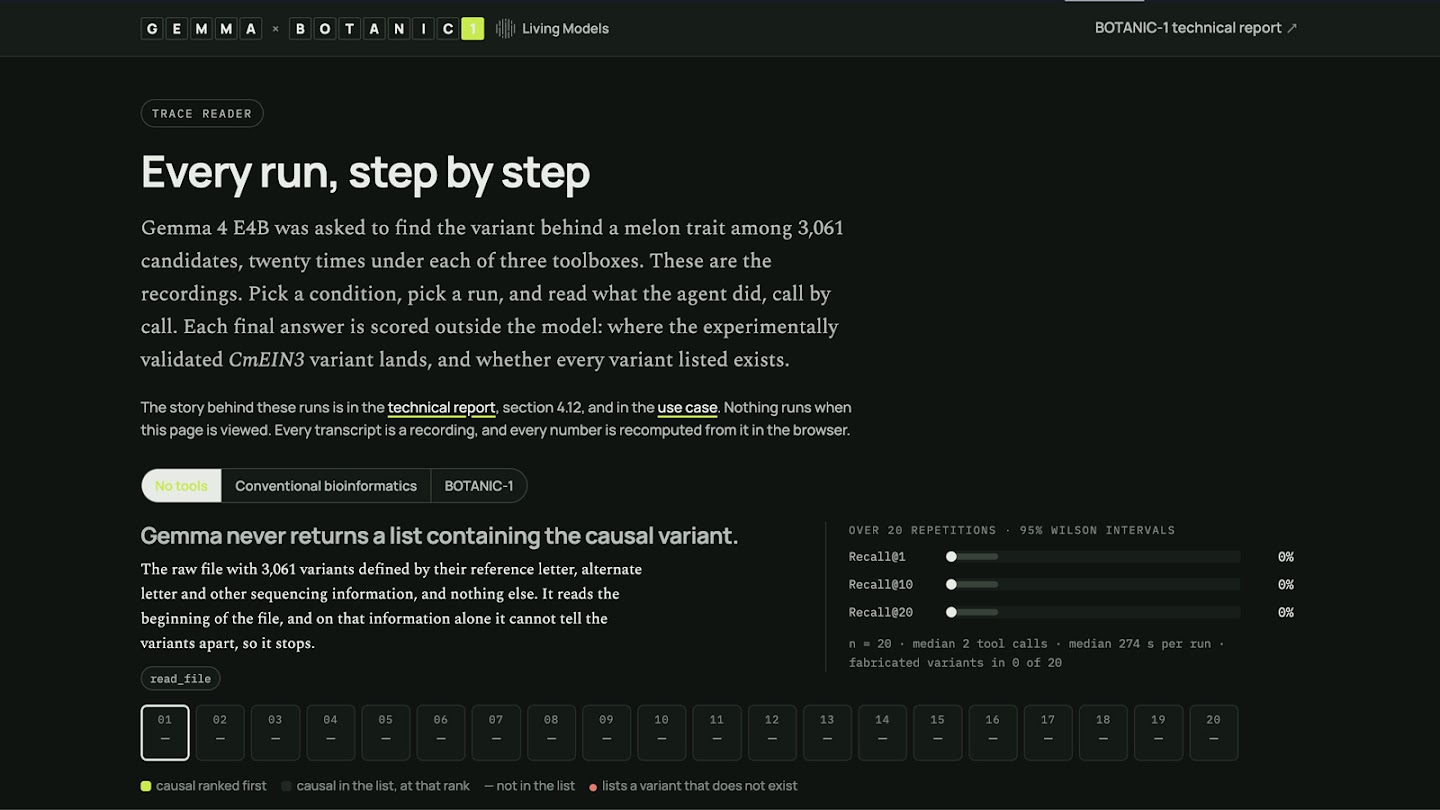Select run 08 tile
The width and height of the screenshot is (1440, 810).
551,732
